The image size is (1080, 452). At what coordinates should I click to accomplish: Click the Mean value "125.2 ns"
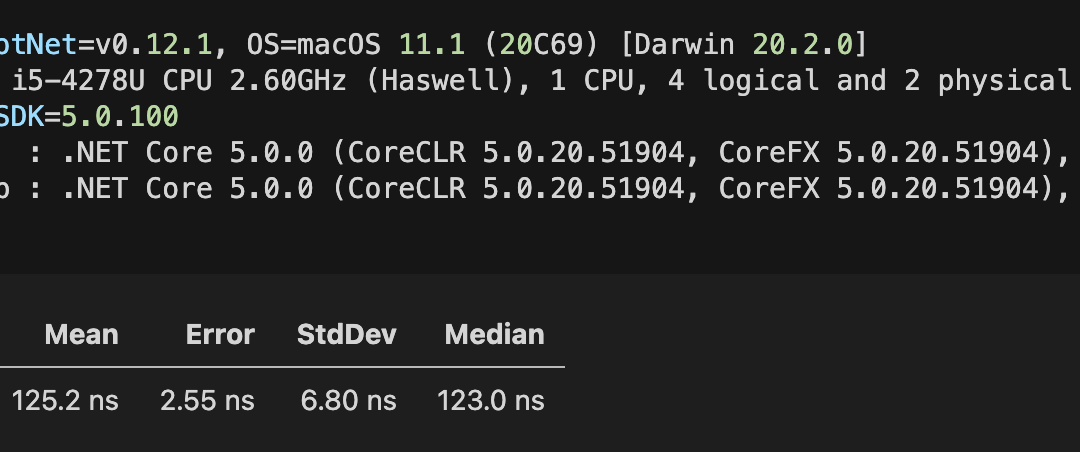65,401
